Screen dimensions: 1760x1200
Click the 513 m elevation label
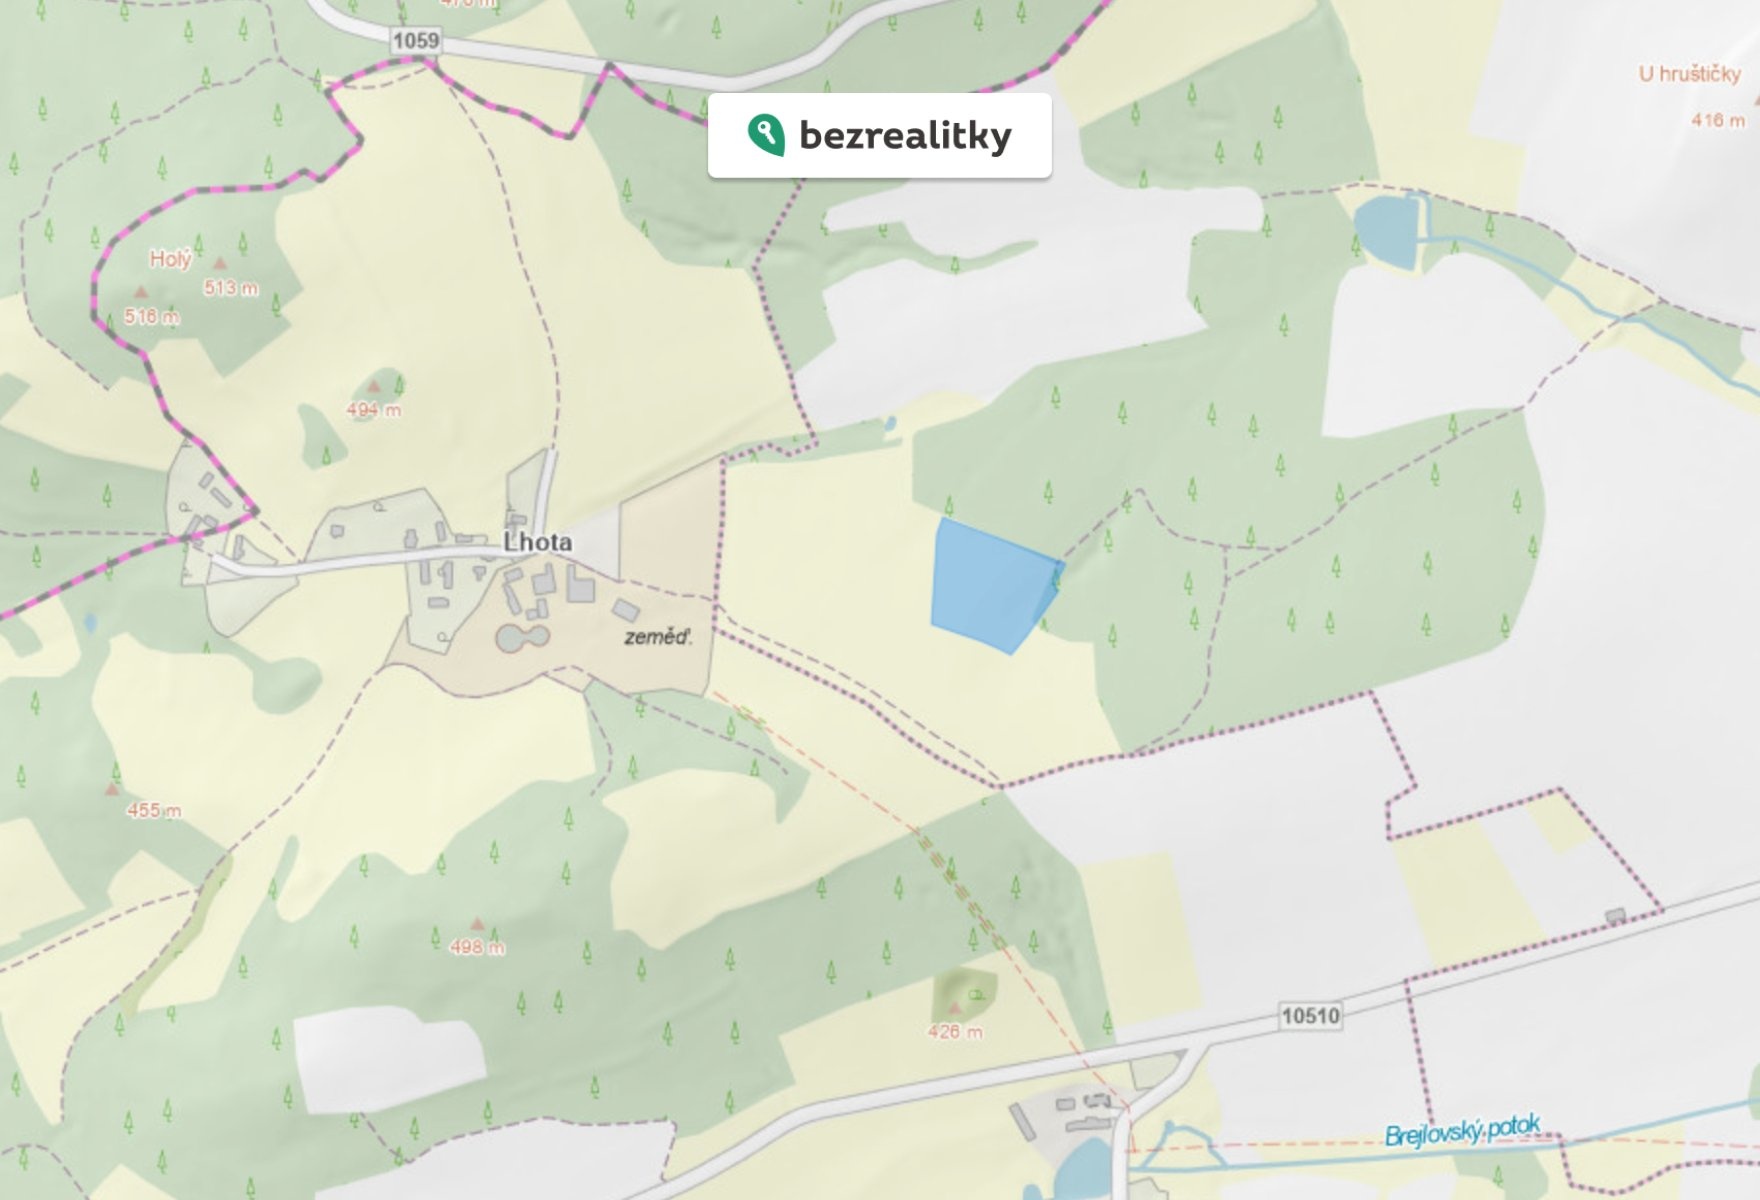coord(231,288)
